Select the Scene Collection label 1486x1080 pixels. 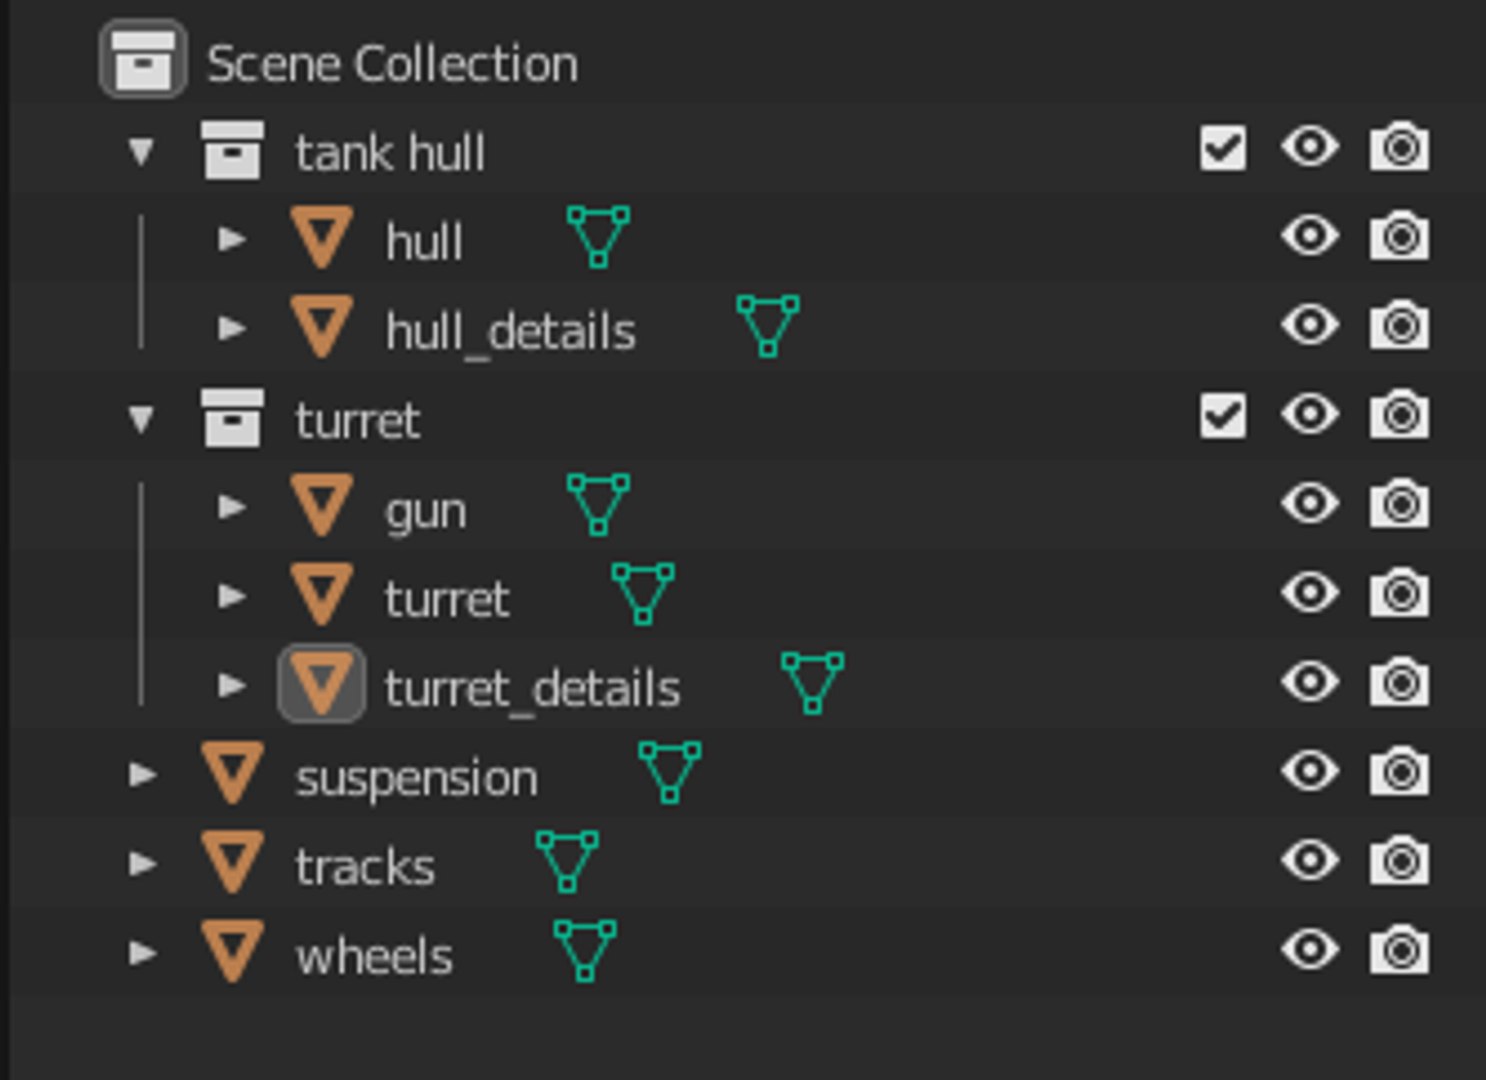point(392,64)
